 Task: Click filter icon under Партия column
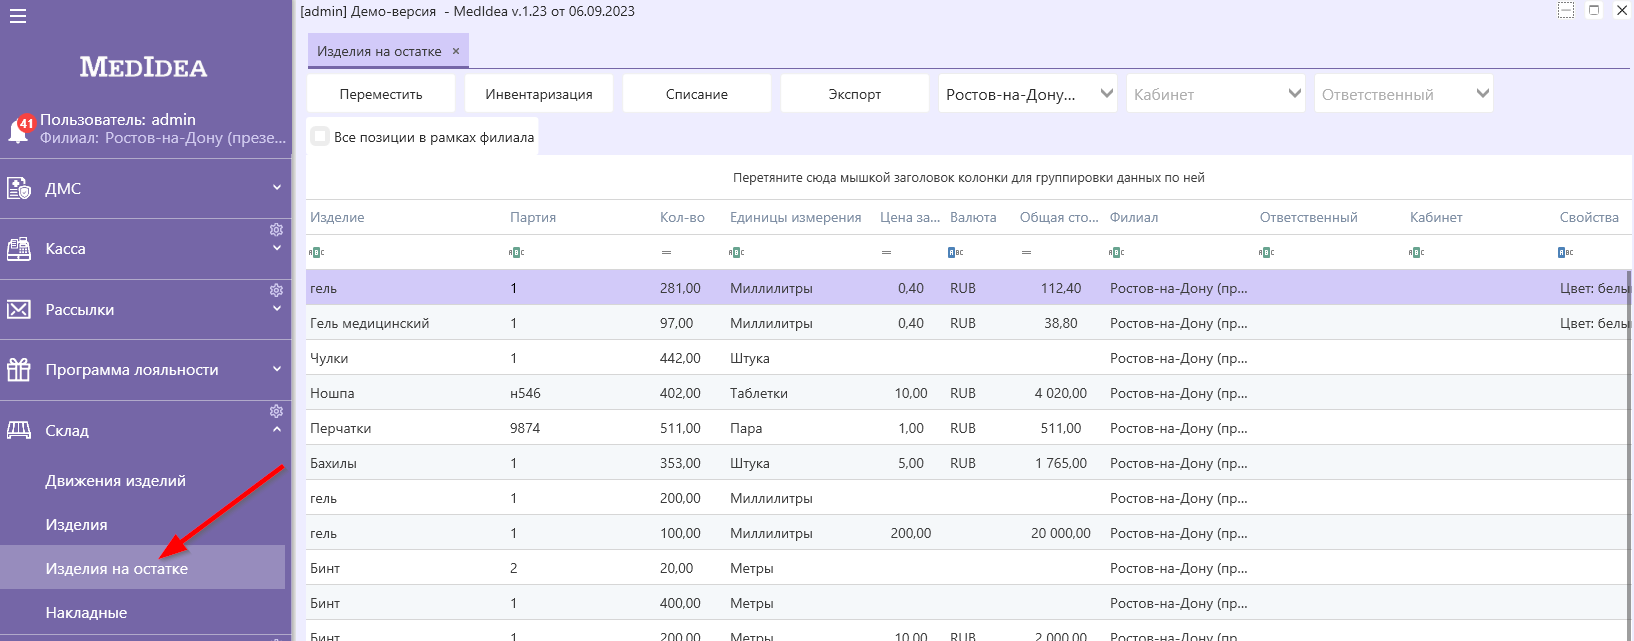(x=517, y=252)
